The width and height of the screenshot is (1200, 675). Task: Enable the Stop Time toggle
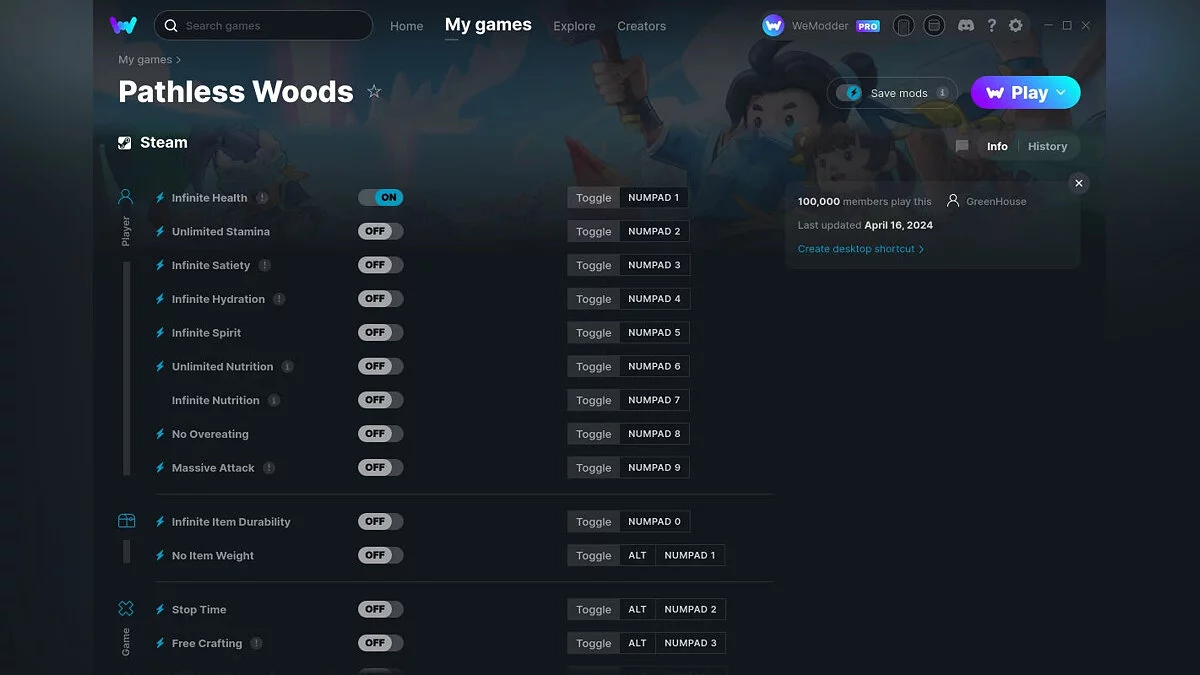point(381,609)
